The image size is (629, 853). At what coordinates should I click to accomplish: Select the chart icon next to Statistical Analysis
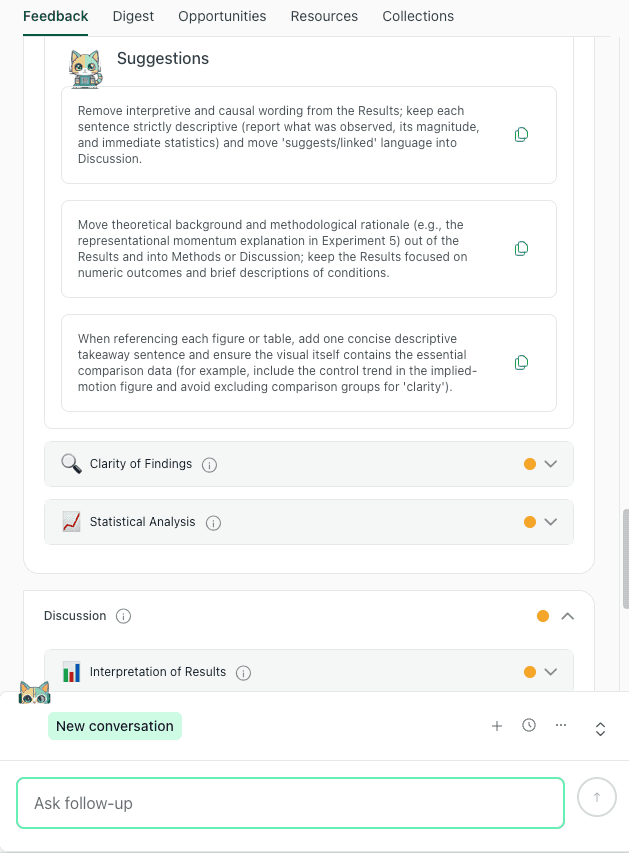[x=70, y=521]
